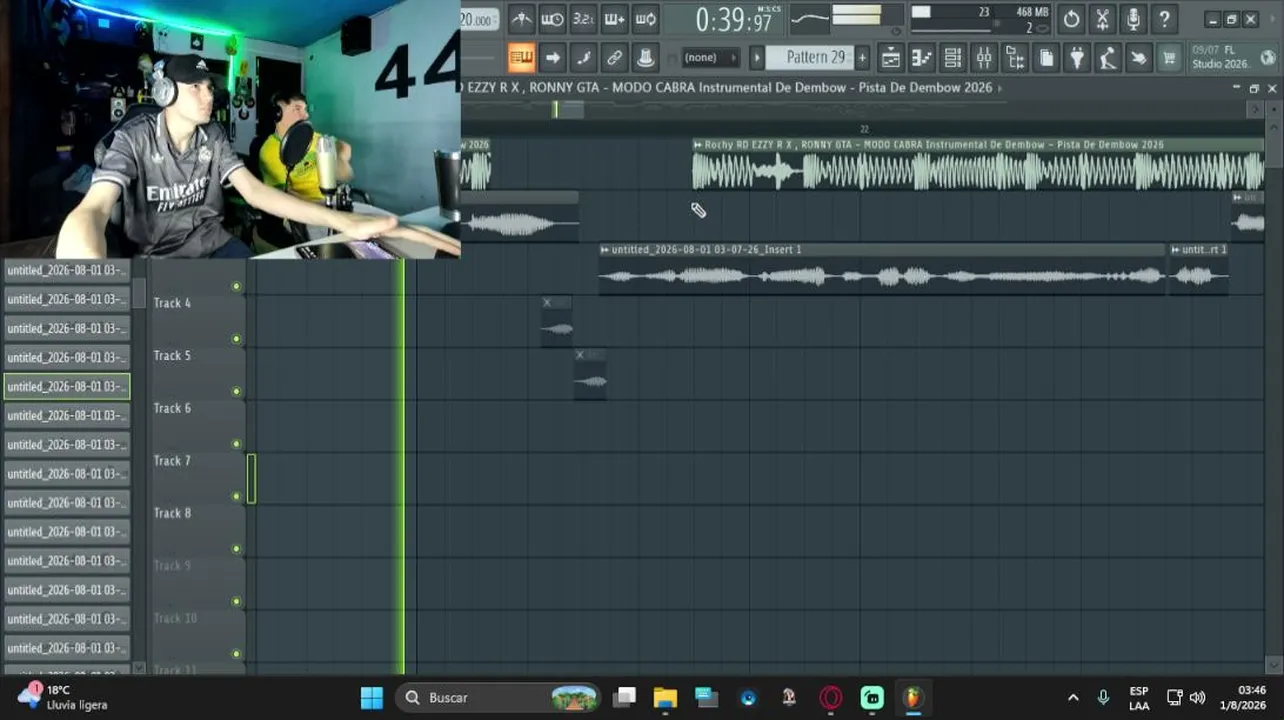
Task: Mute Track 6 with its green dot
Action: [x=236, y=444]
